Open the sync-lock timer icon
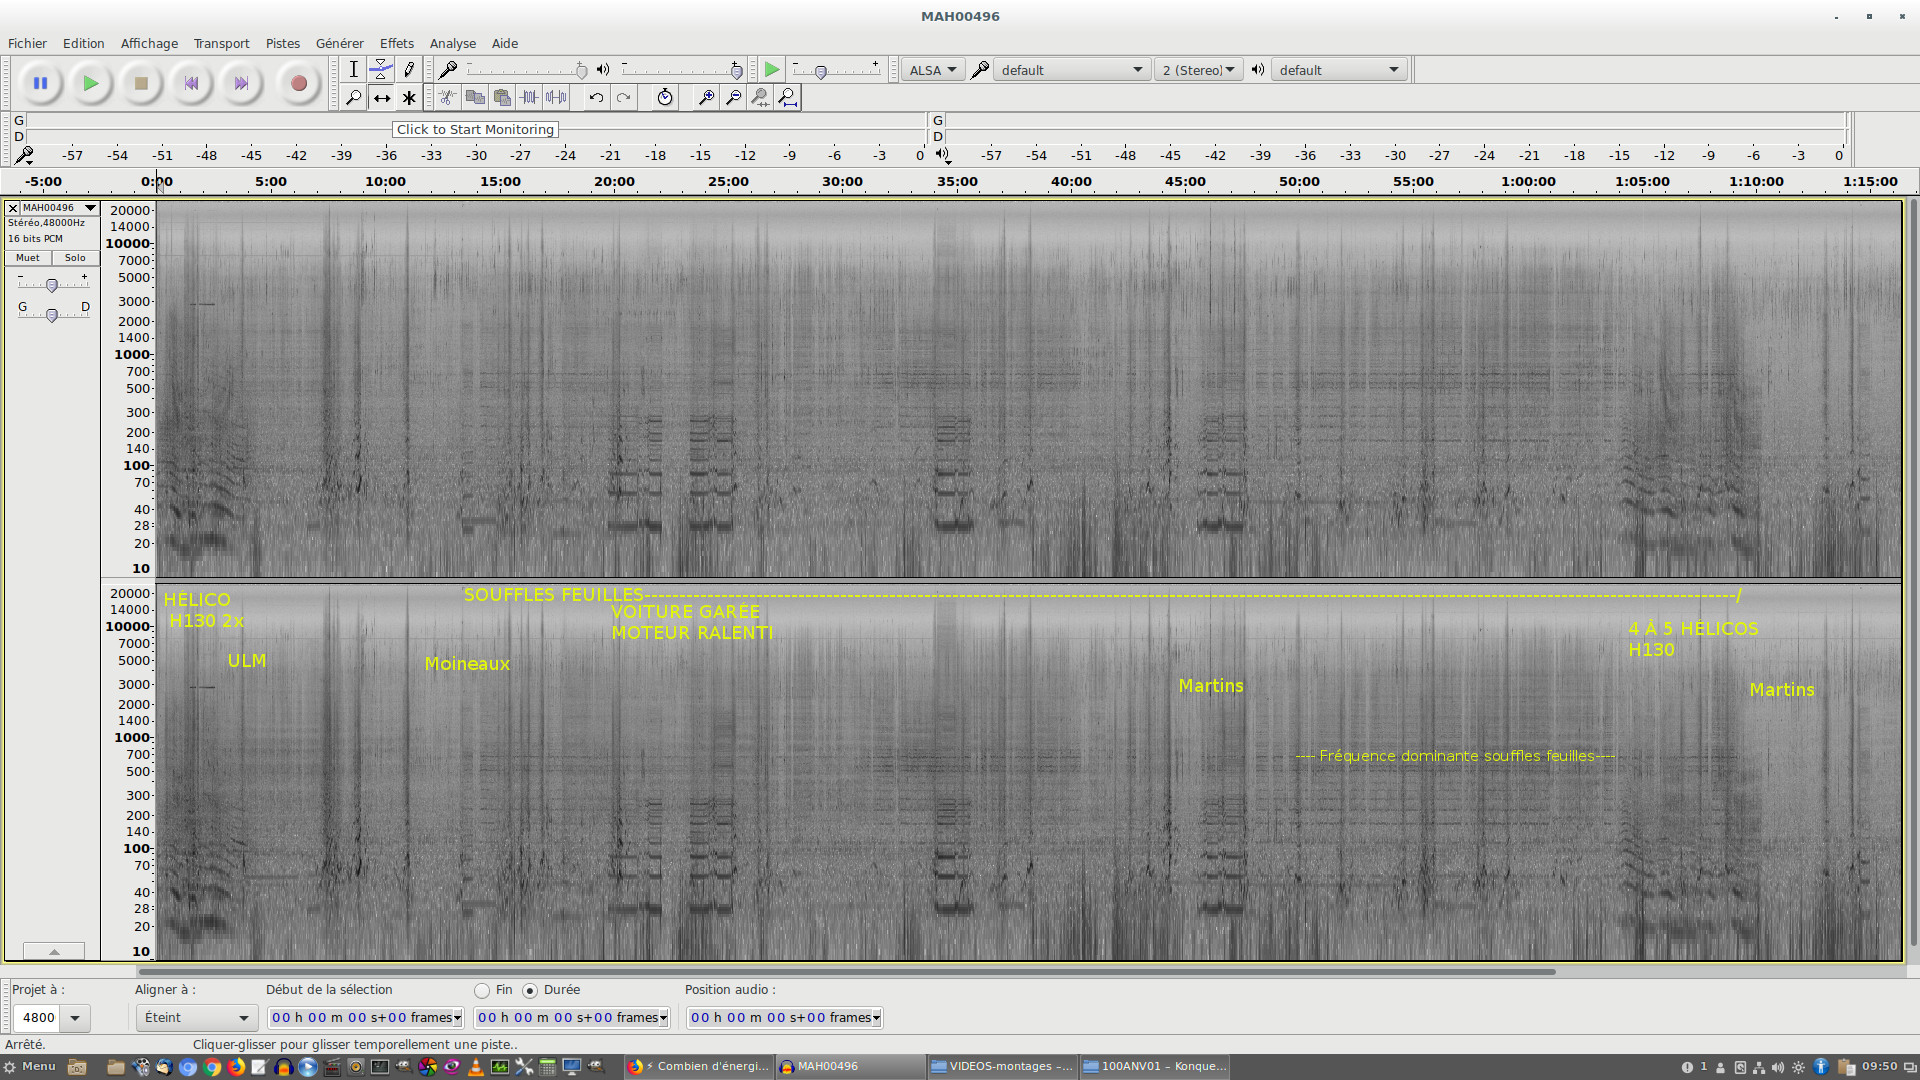Viewport: 1920px width, 1080px height. [665, 97]
